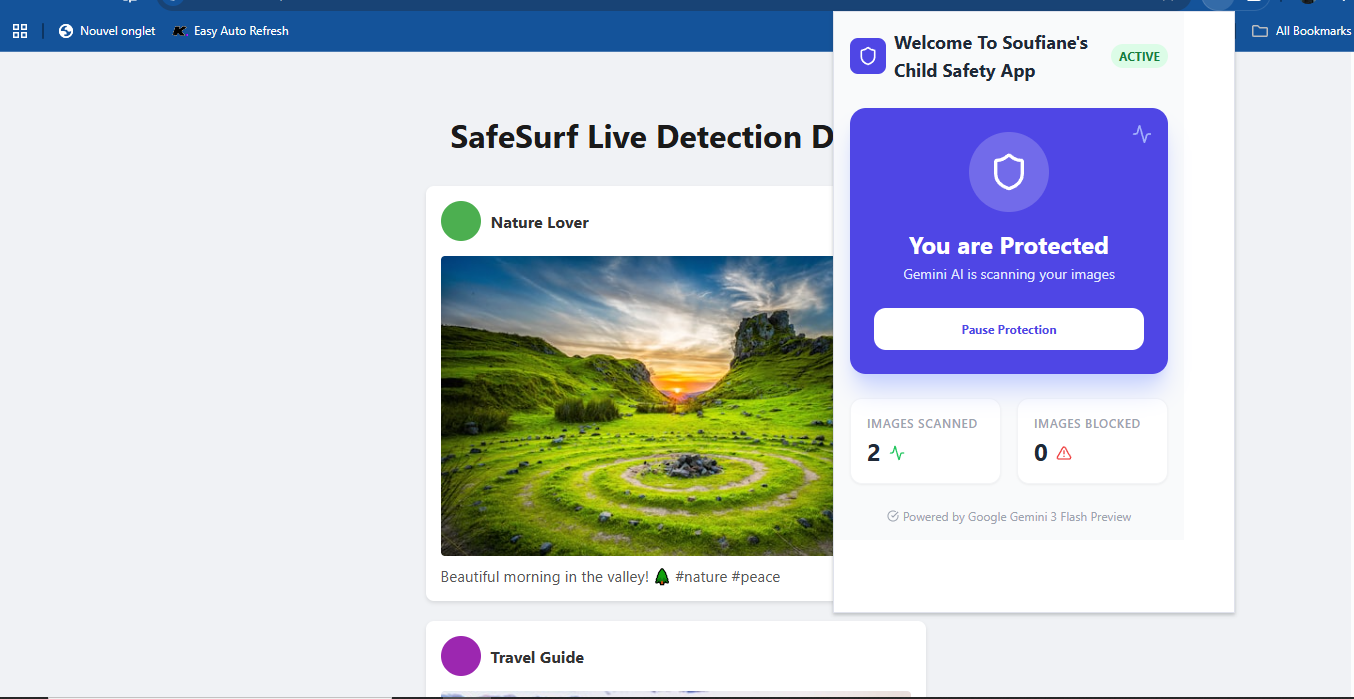This screenshot has width=1354, height=699.
Task: Open the browser profile avatar
Action: pyautogui.click(x=1217, y=4)
